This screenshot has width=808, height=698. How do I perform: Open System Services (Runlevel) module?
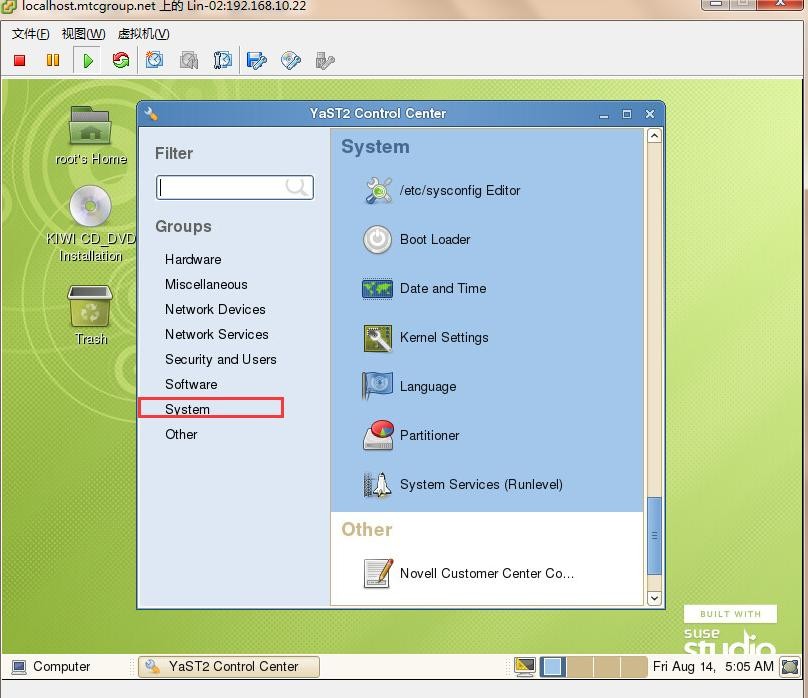pos(463,484)
